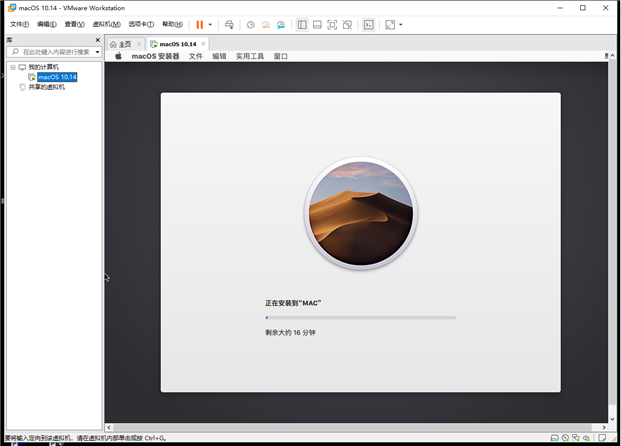621x446 pixels.
Task: Revert the VM to its previous snapshot
Action: (266, 25)
